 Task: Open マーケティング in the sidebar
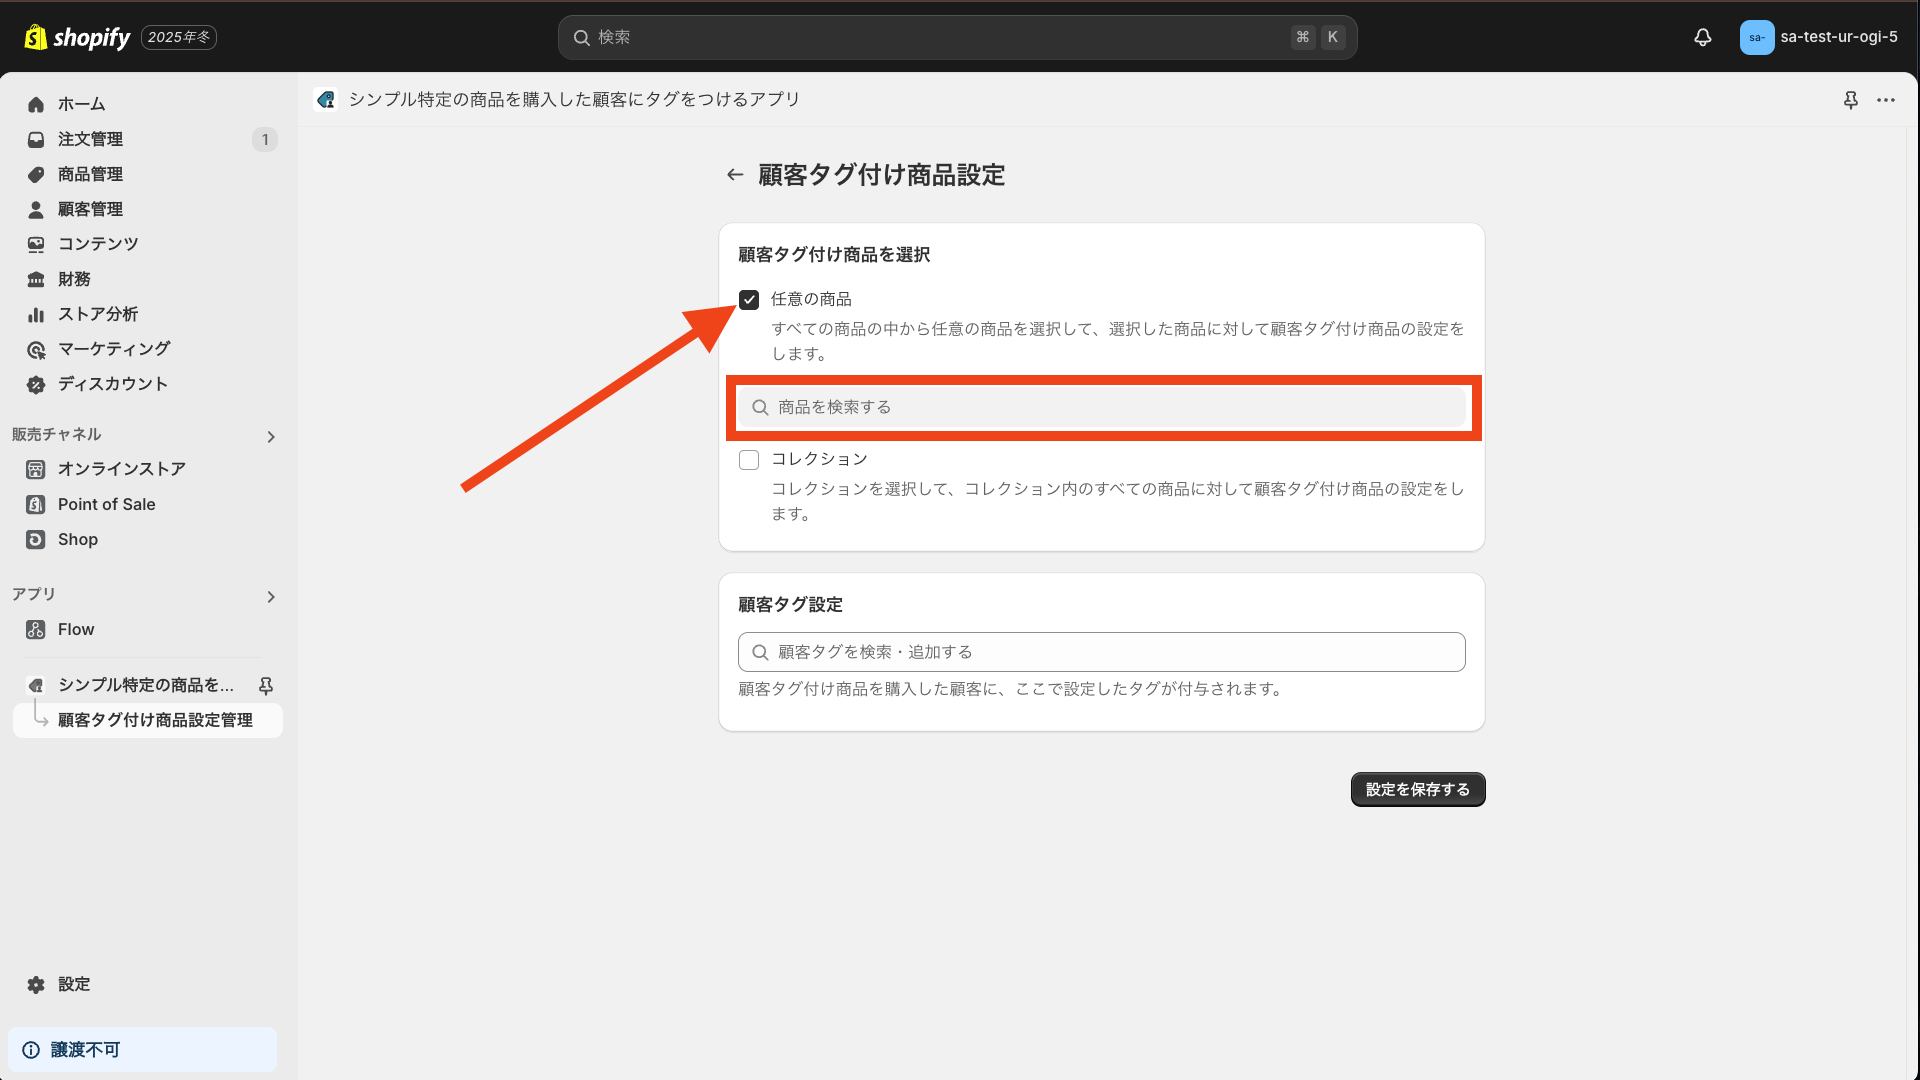113,348
